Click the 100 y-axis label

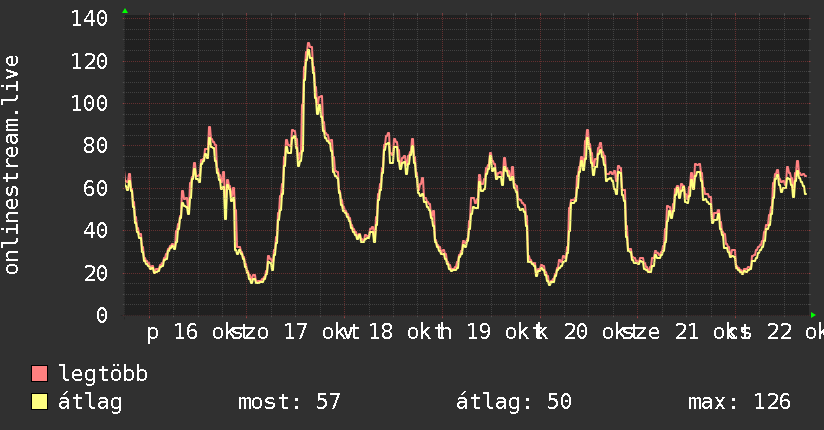coord(89,104)
